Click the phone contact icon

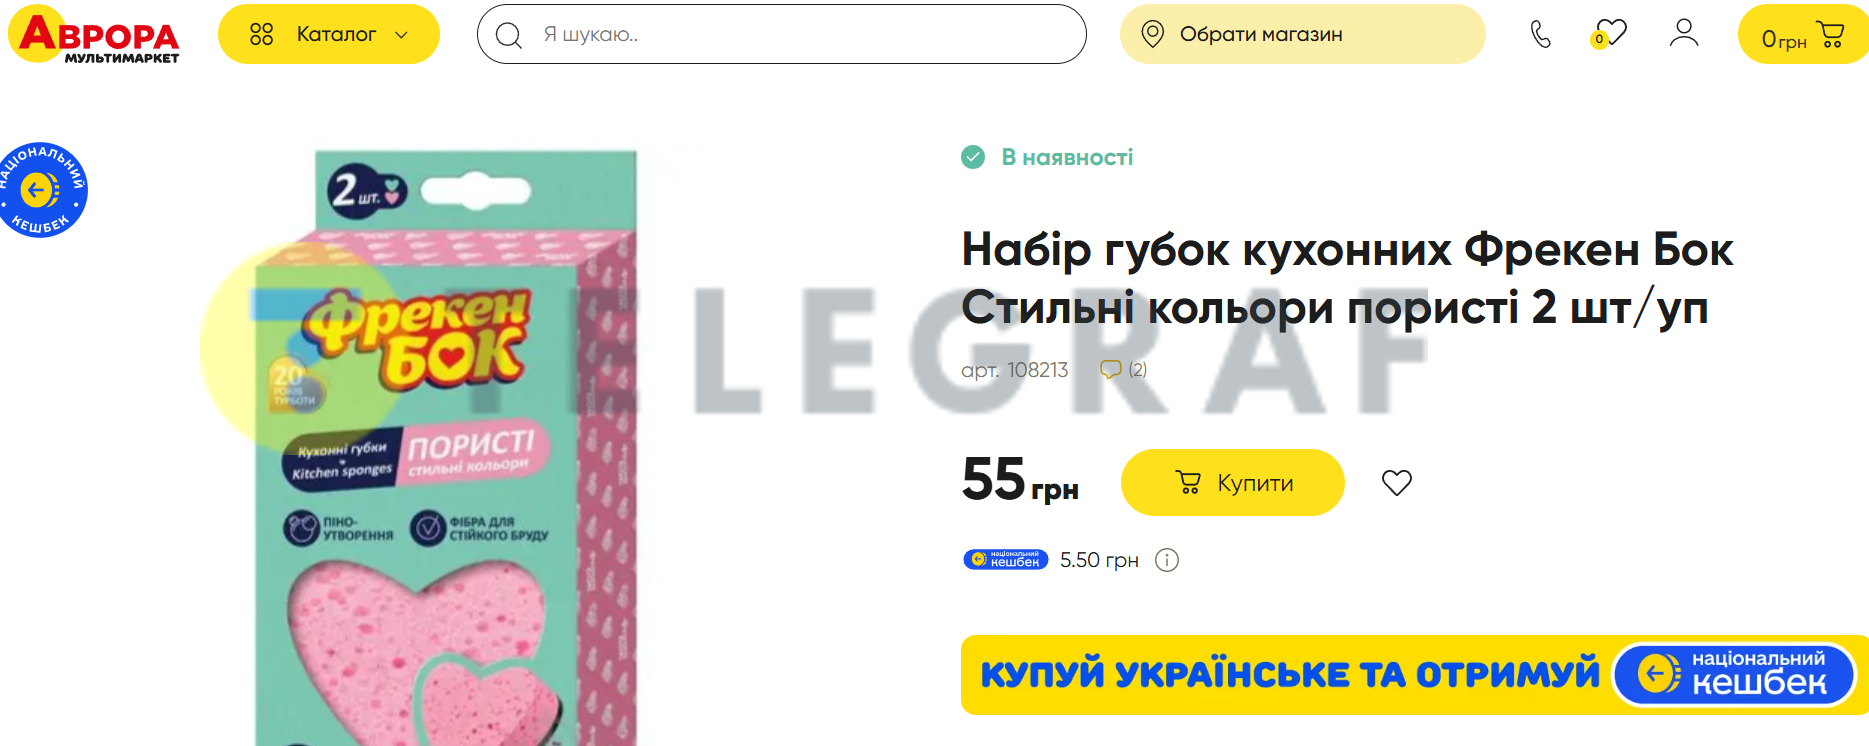tap(1541, 34)
